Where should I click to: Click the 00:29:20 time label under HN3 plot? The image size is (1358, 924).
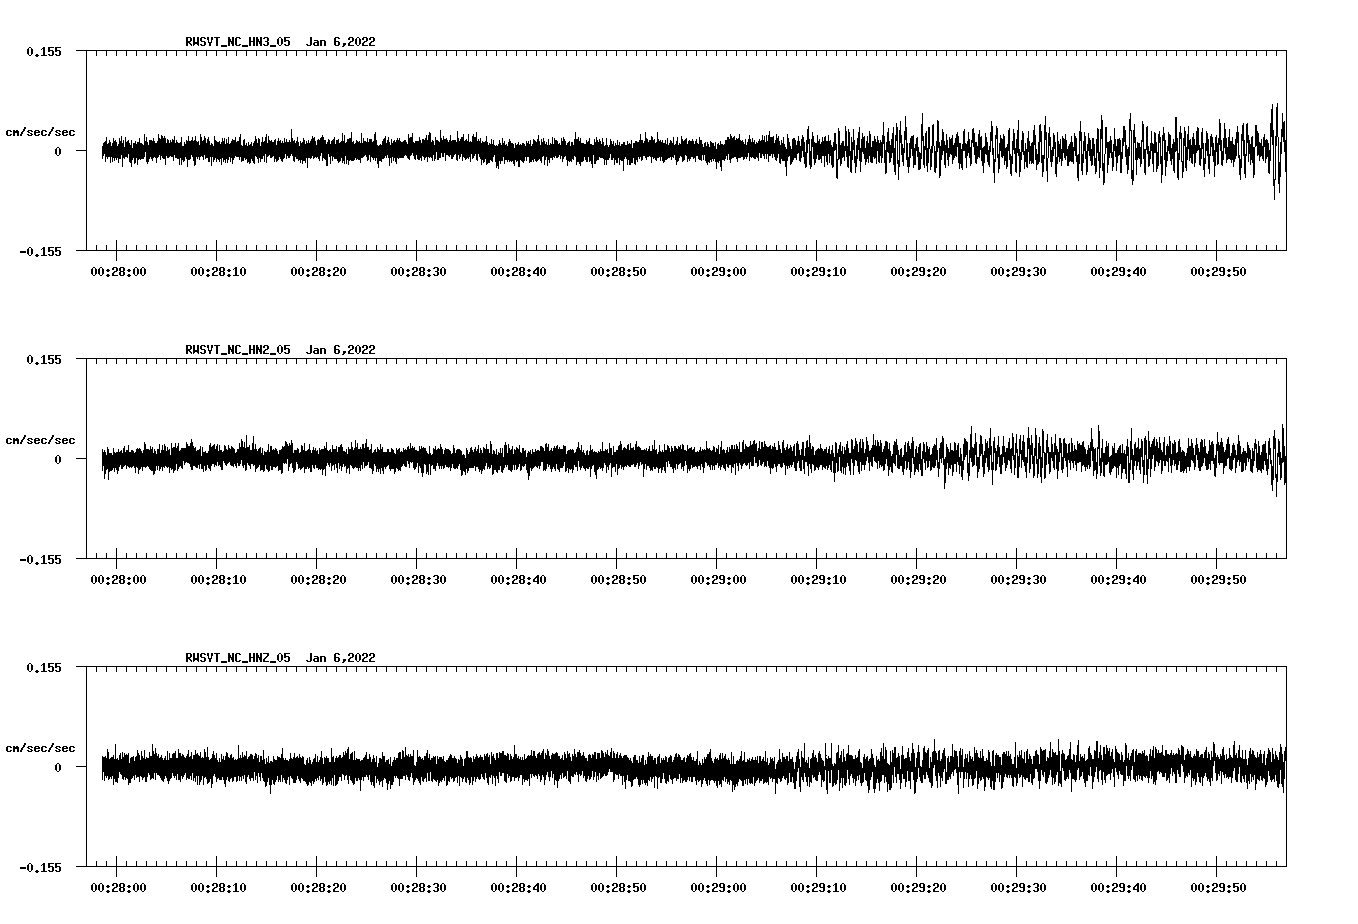(x=918, y=272)
